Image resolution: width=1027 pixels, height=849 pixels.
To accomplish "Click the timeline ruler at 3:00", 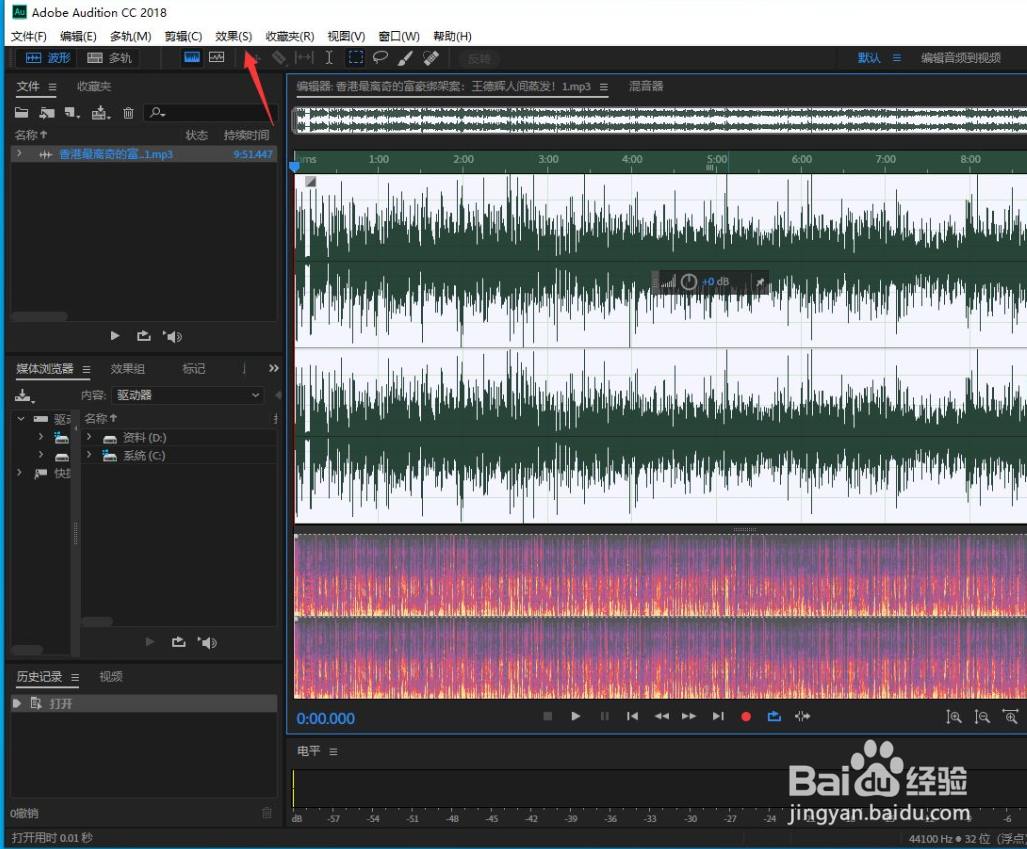I will (548, 159).
